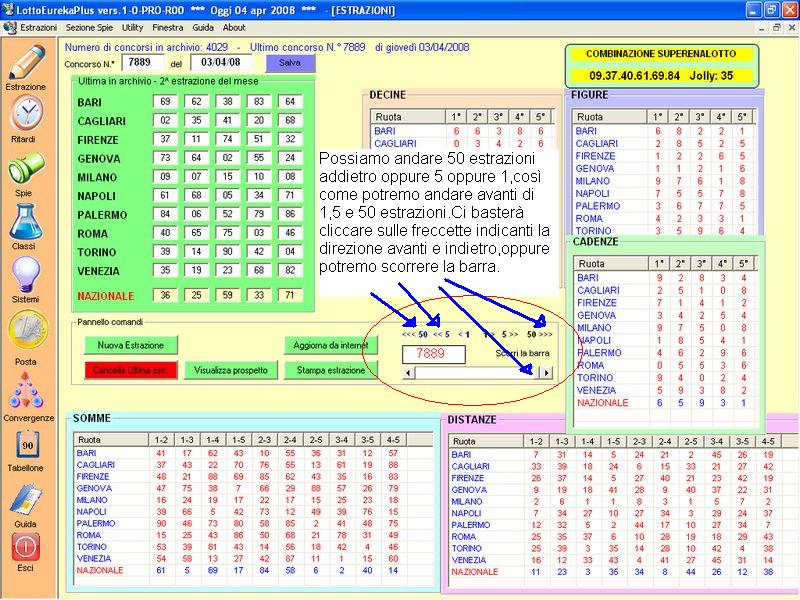The image size is (800, 600).
Task: Click the red 7889 extraction number box
Action: click(434, 354)
